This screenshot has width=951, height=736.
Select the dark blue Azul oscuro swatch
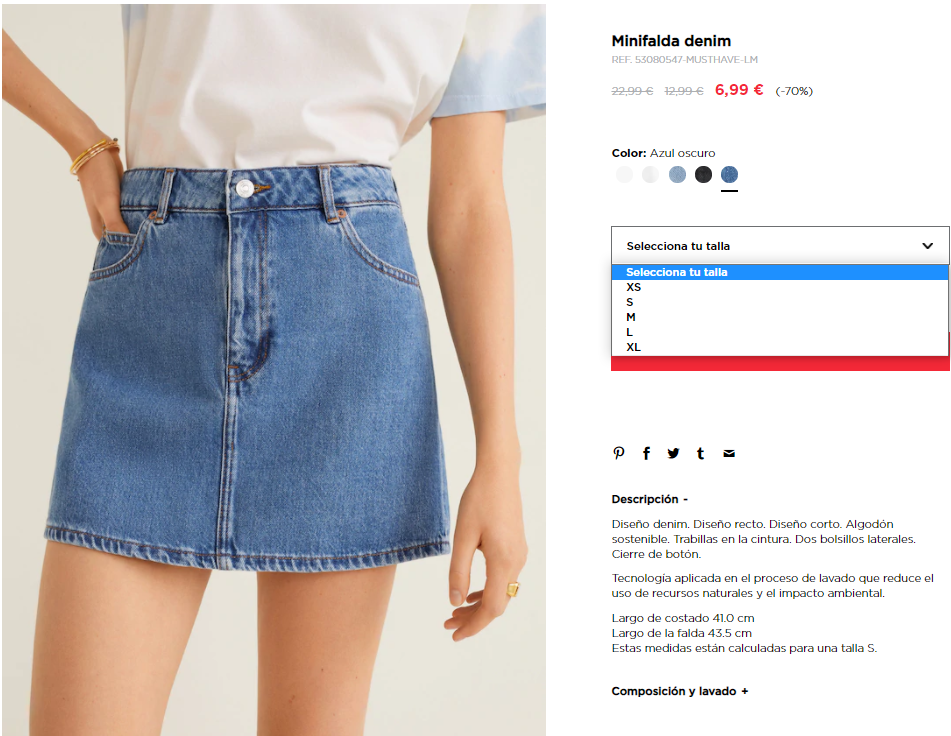point(729,175)
